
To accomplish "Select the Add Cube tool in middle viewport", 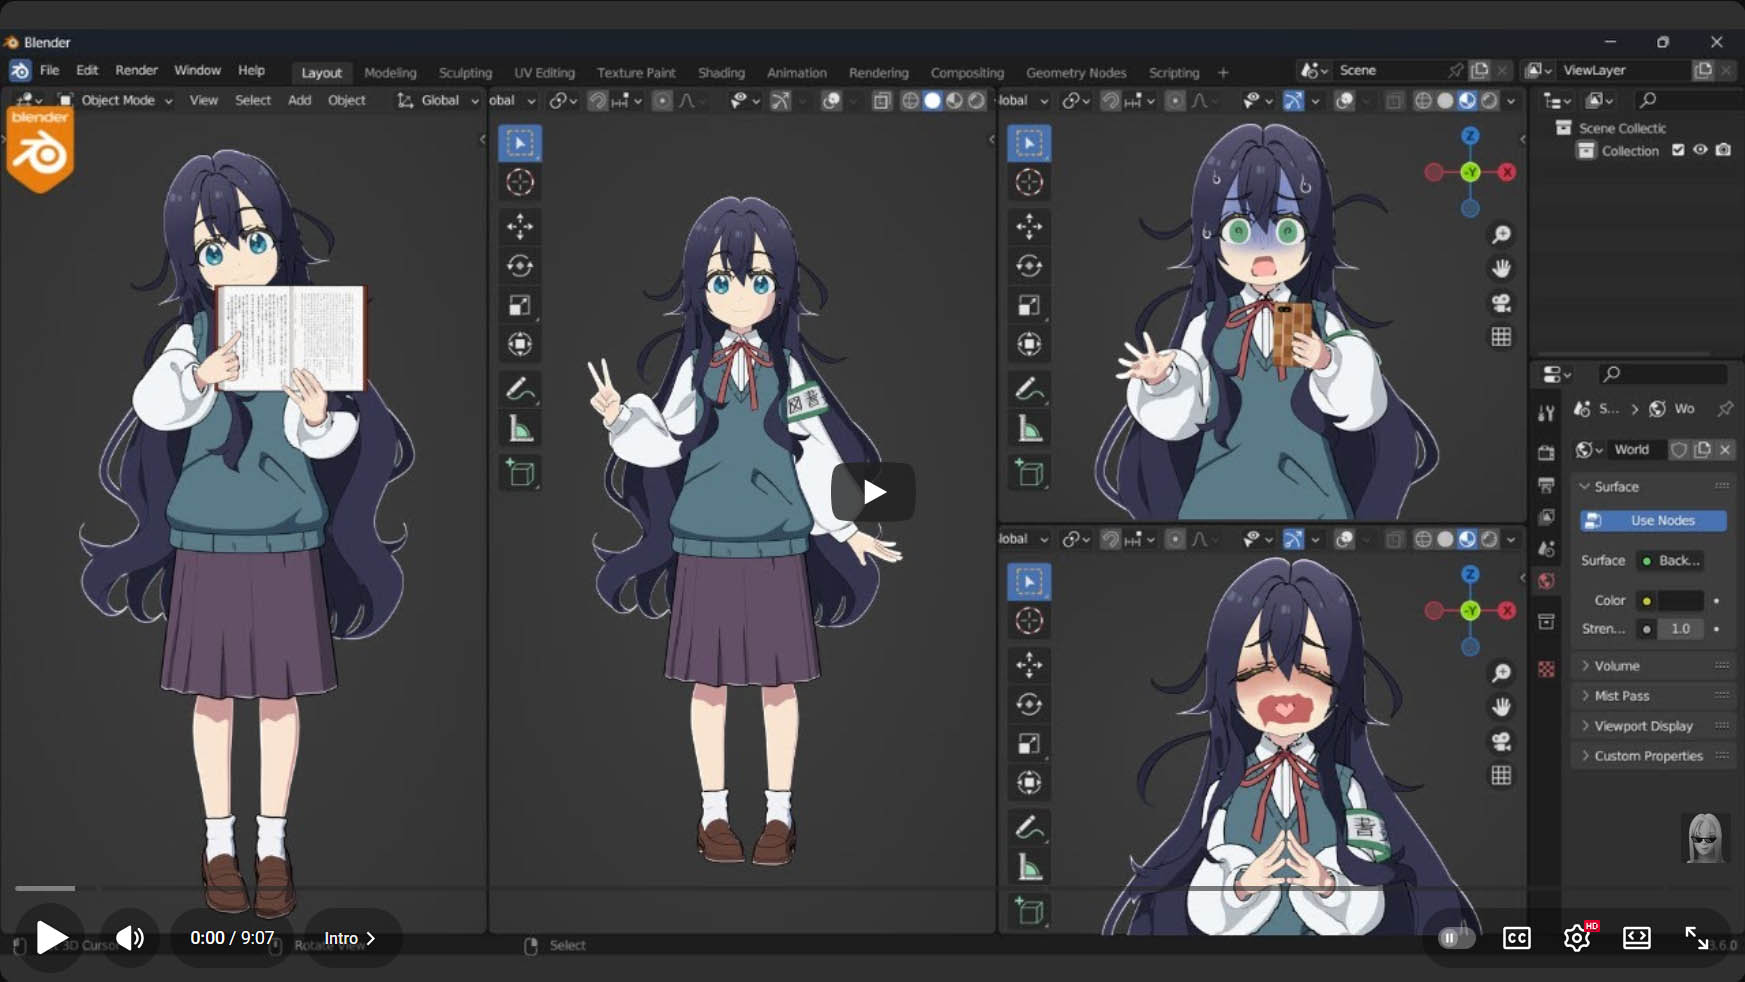I will 520,472.
